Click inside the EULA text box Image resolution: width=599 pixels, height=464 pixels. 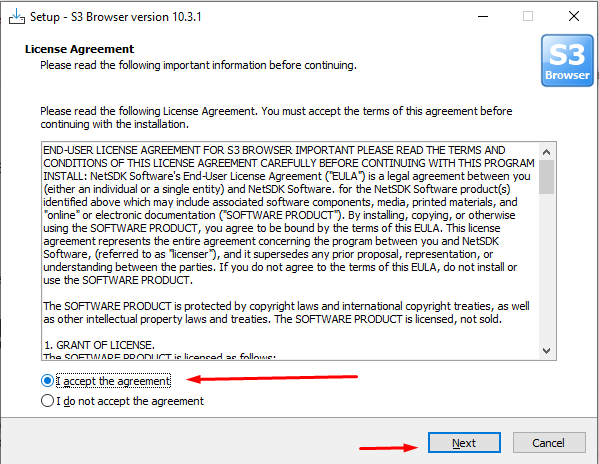tap(290, 251)
